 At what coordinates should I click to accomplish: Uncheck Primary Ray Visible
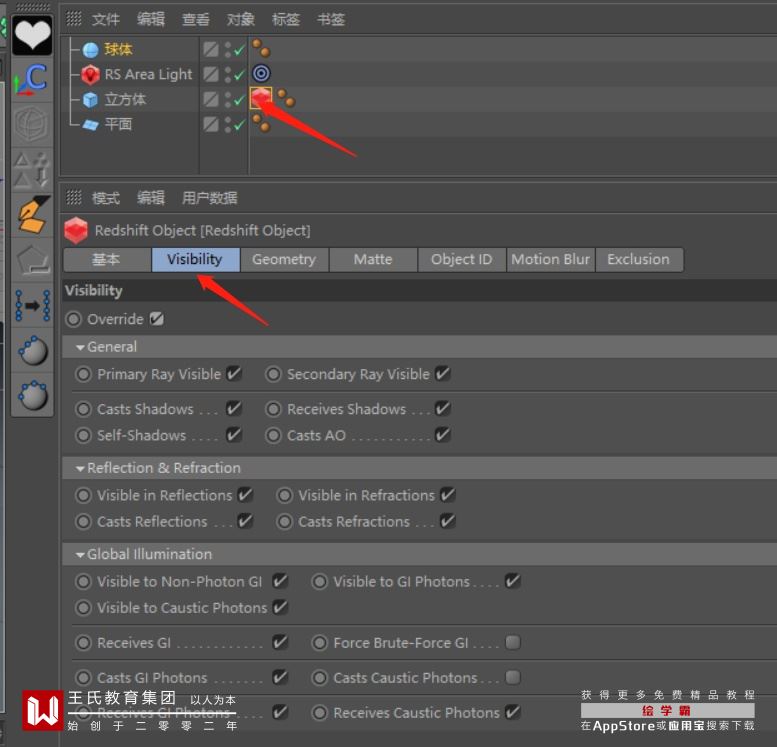click(234, 374)
